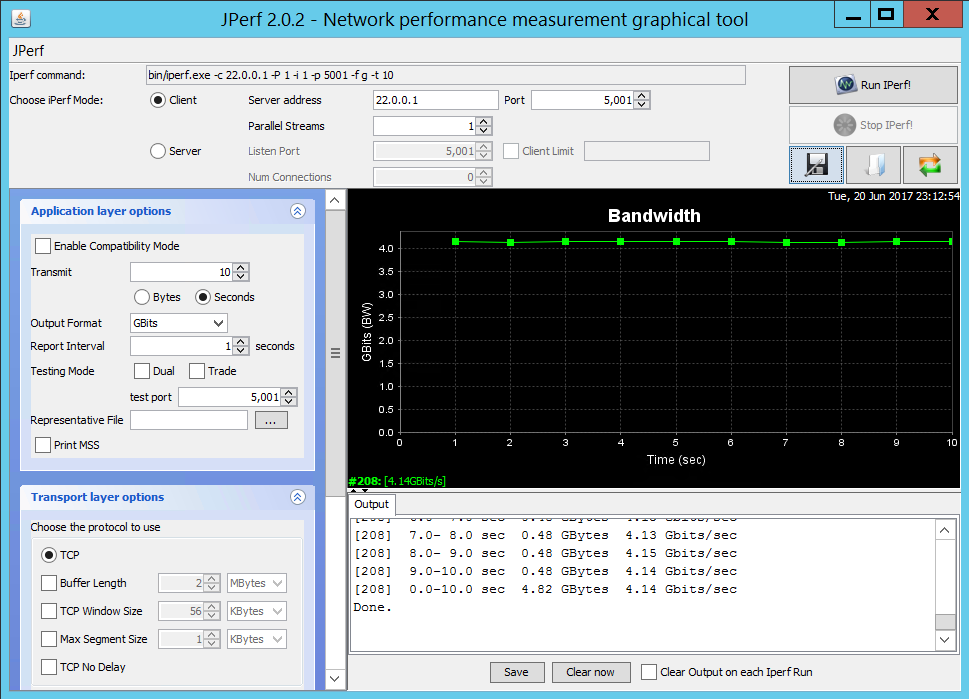Click the Transmit value field

pos(182,272)
